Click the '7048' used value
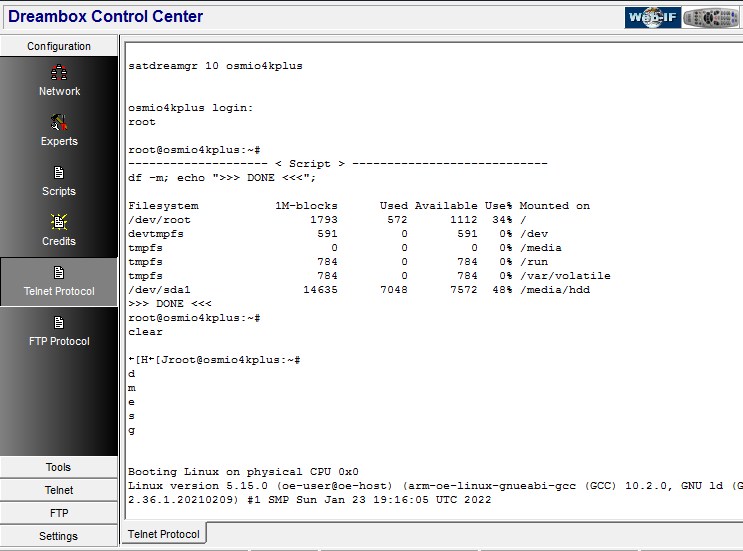Screen dimensions: 743x551 pyautogui.click(x=393, y=289)
